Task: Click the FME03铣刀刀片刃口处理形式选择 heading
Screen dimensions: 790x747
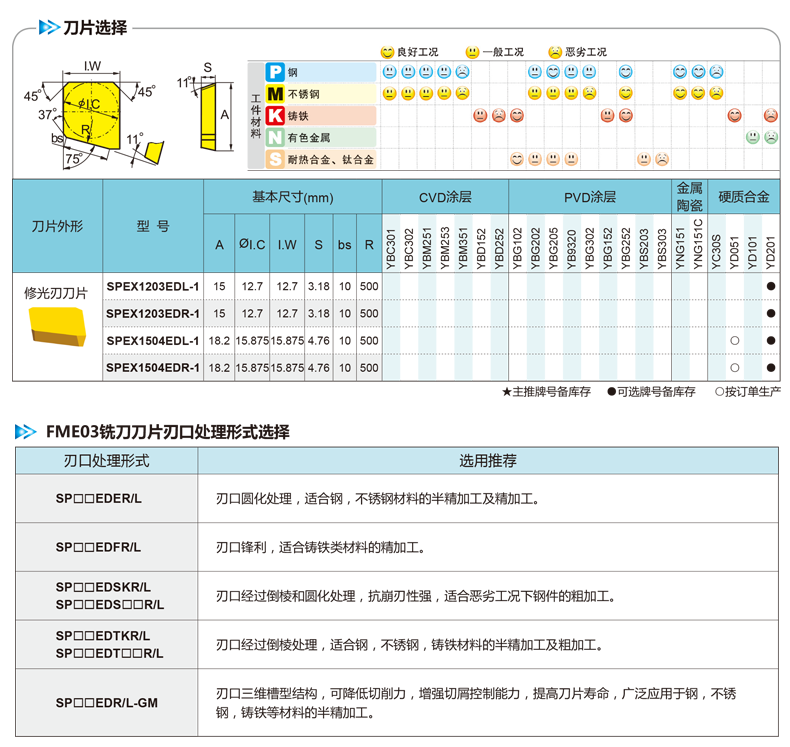Action: point(168,432)
